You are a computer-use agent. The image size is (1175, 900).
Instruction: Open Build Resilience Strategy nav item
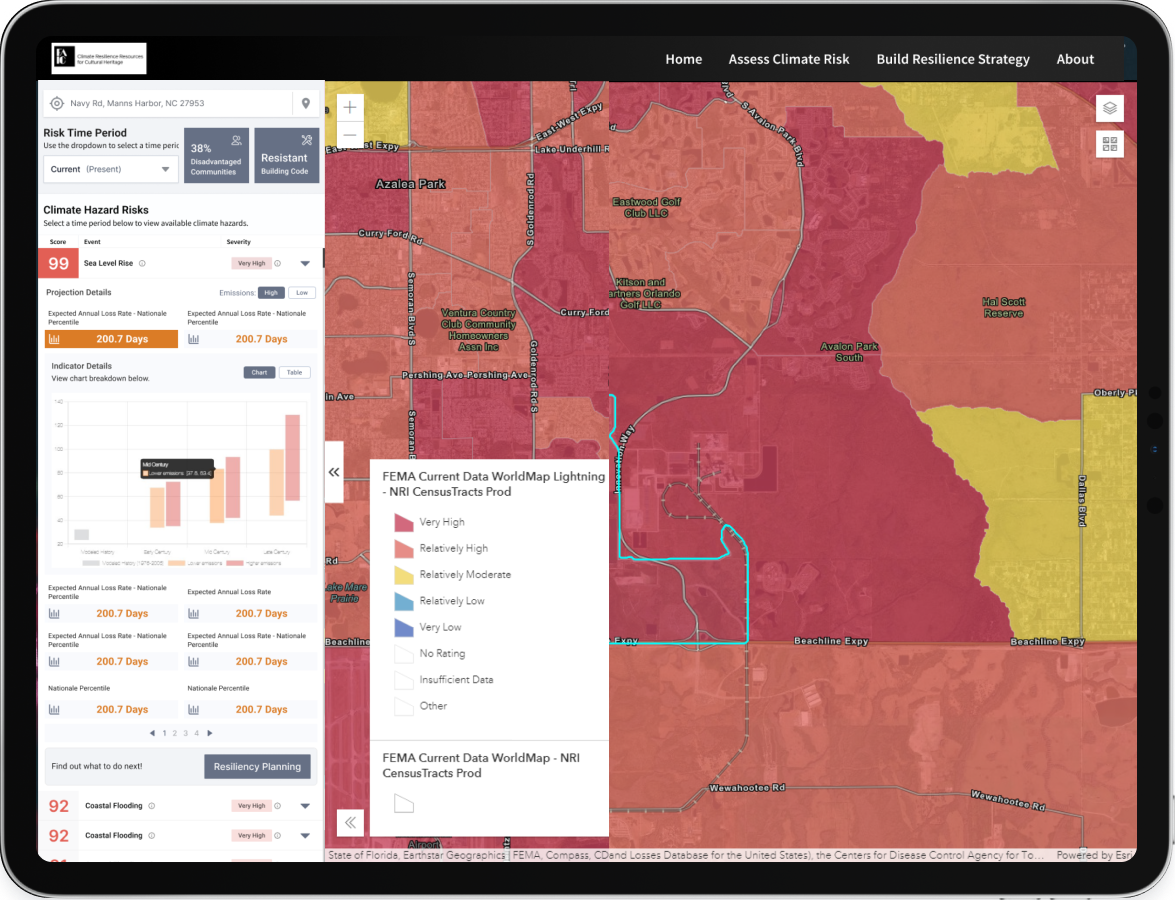(952, 59)
